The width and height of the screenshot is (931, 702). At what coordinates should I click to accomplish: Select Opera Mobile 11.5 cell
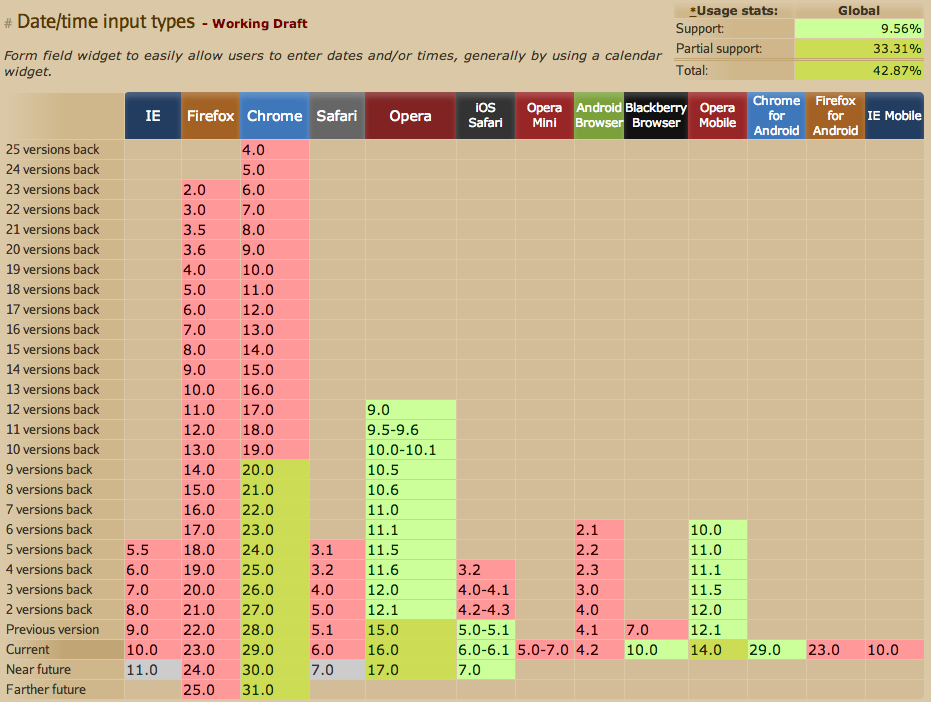point(717,590)
